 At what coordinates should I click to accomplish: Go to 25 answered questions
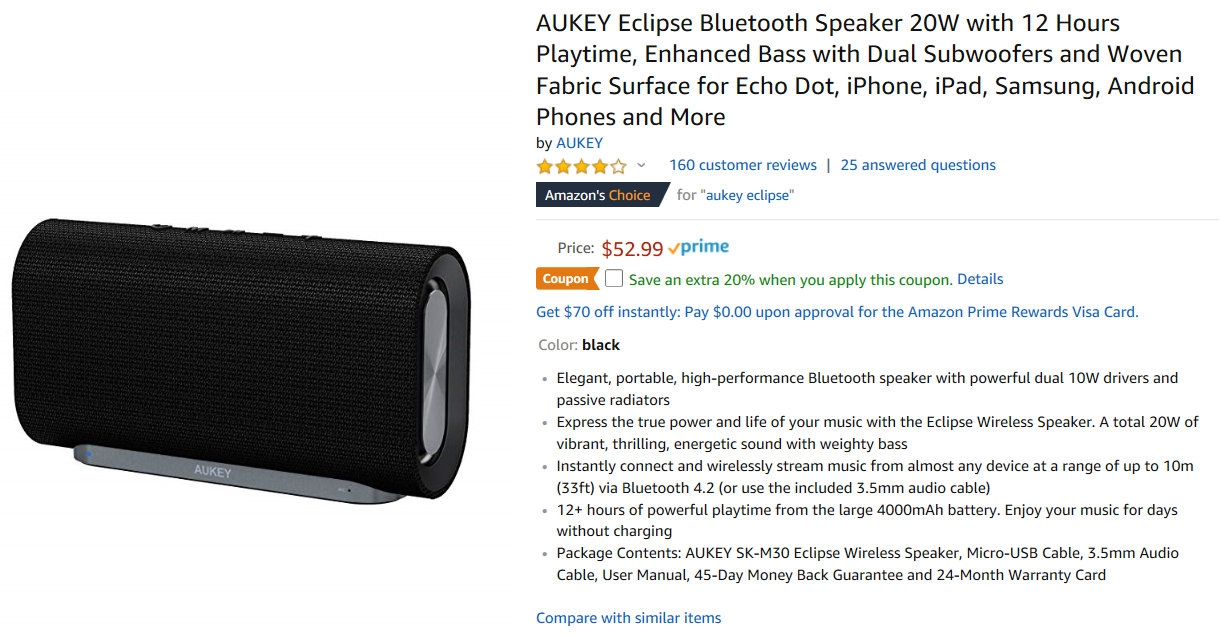click(x=917, y=165)
